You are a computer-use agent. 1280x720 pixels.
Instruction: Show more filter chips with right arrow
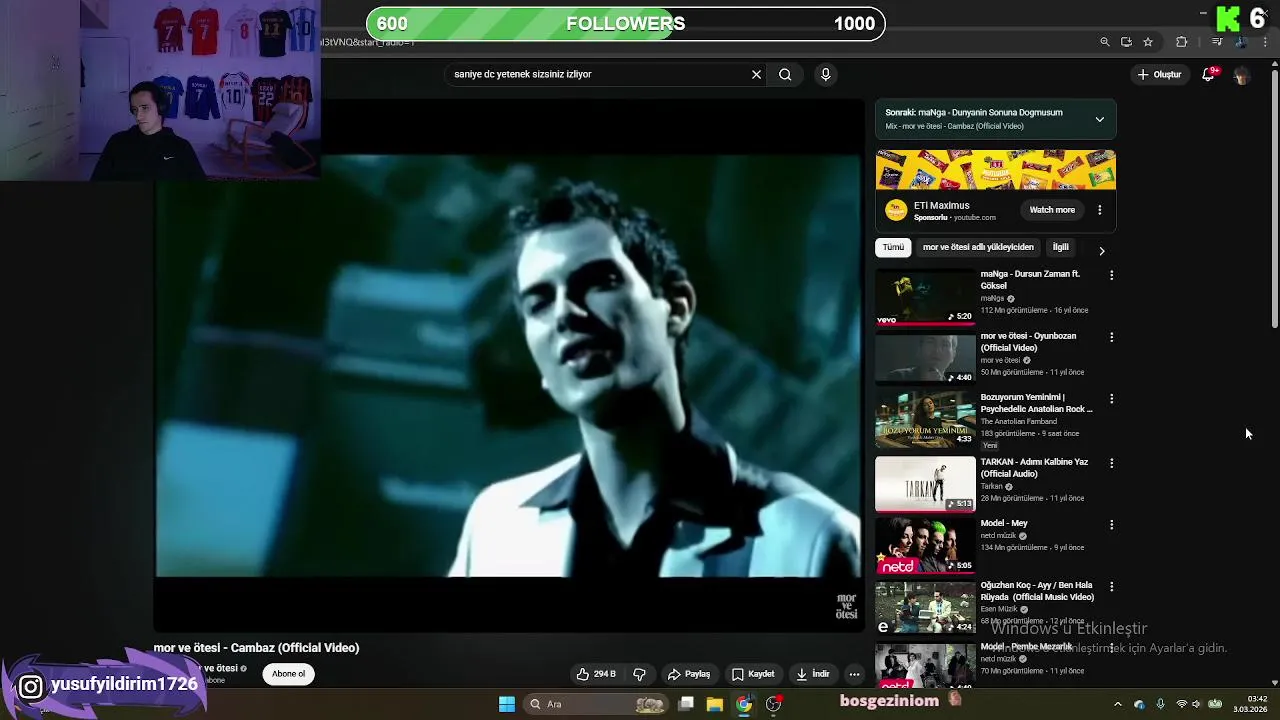pos(1102,250)
